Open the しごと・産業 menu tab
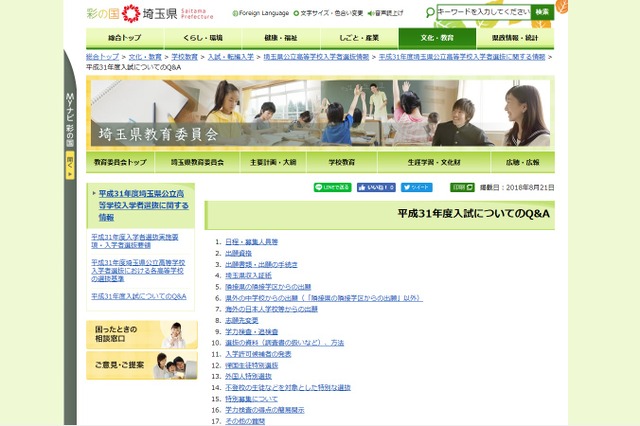 (359, 38)
